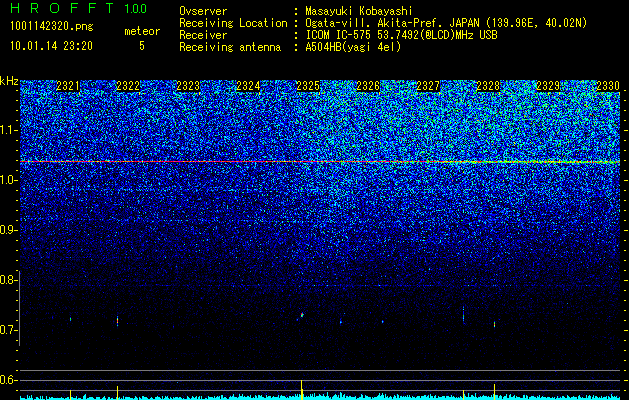Click the yellow detection marker below 2322
This screenshot has height=400, width=629.
tap(117, 392)
